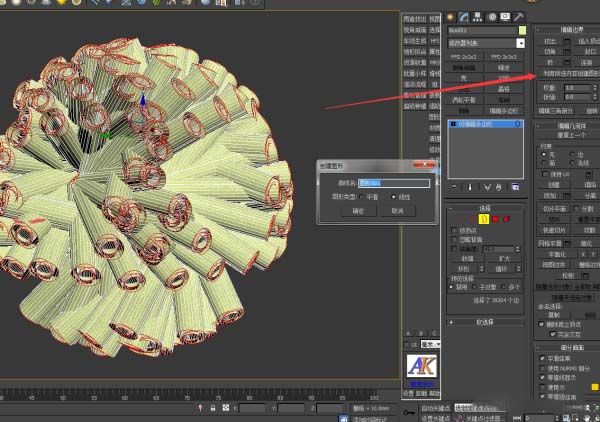The height and width of the screenshot is (422, 600).
Task: Apply the FFD 2x2x2 modifier button
Action: point(464,57)
